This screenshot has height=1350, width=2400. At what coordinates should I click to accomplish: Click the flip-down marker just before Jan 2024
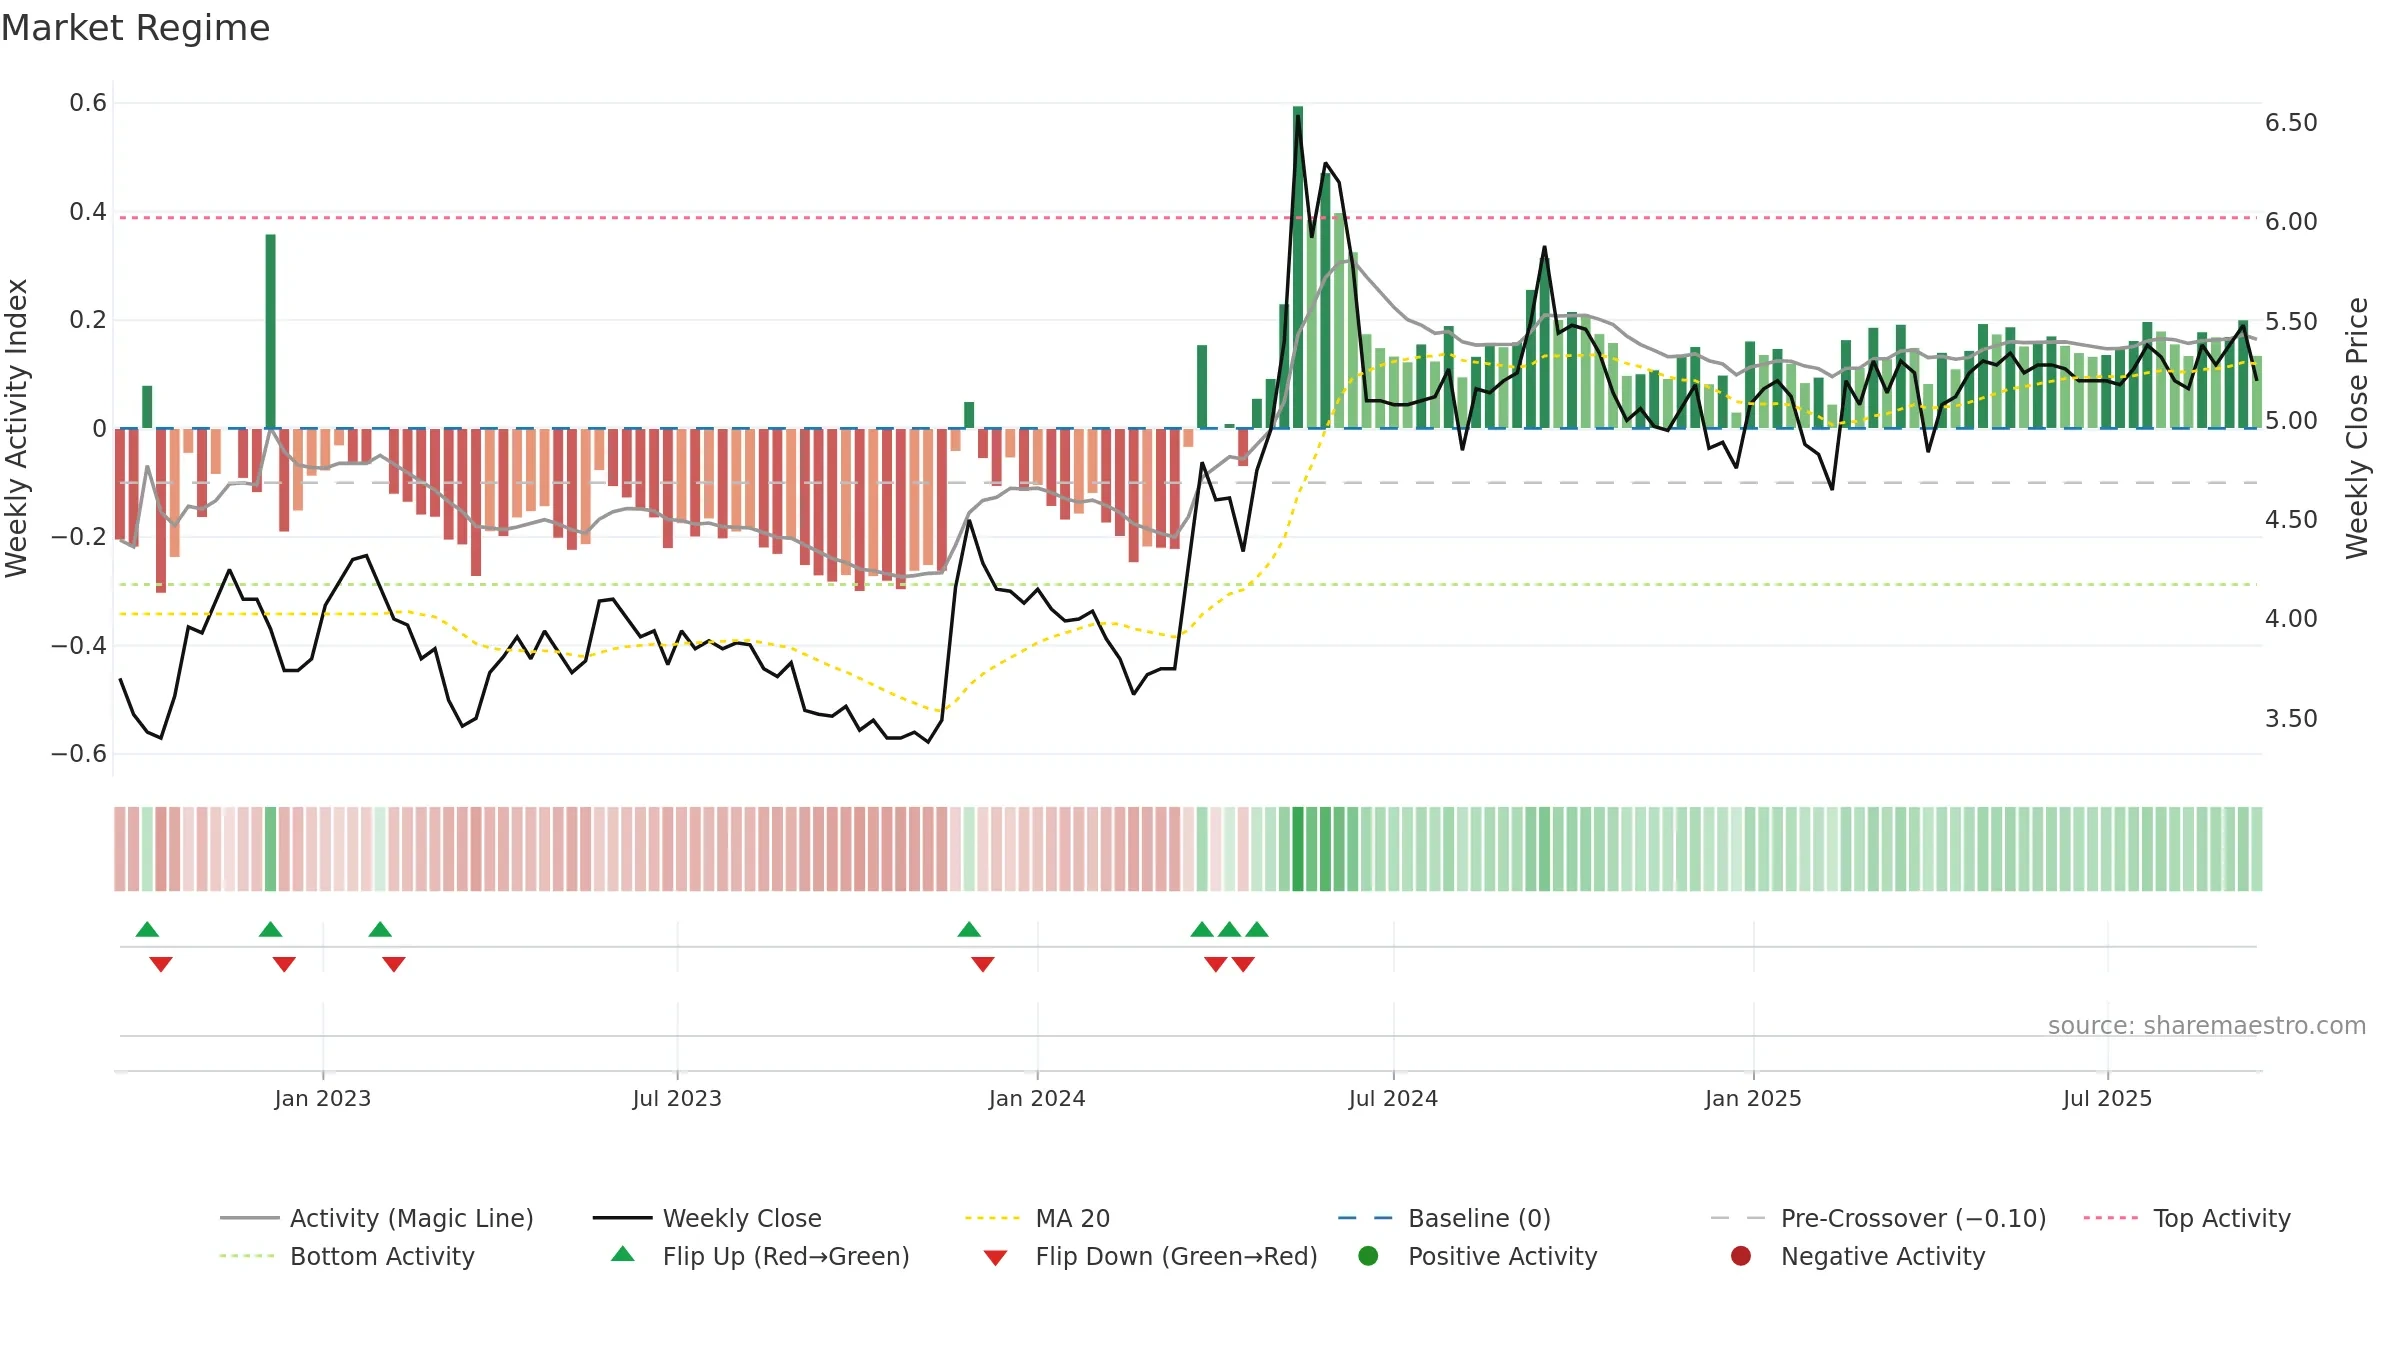click(x=983, y=964)
